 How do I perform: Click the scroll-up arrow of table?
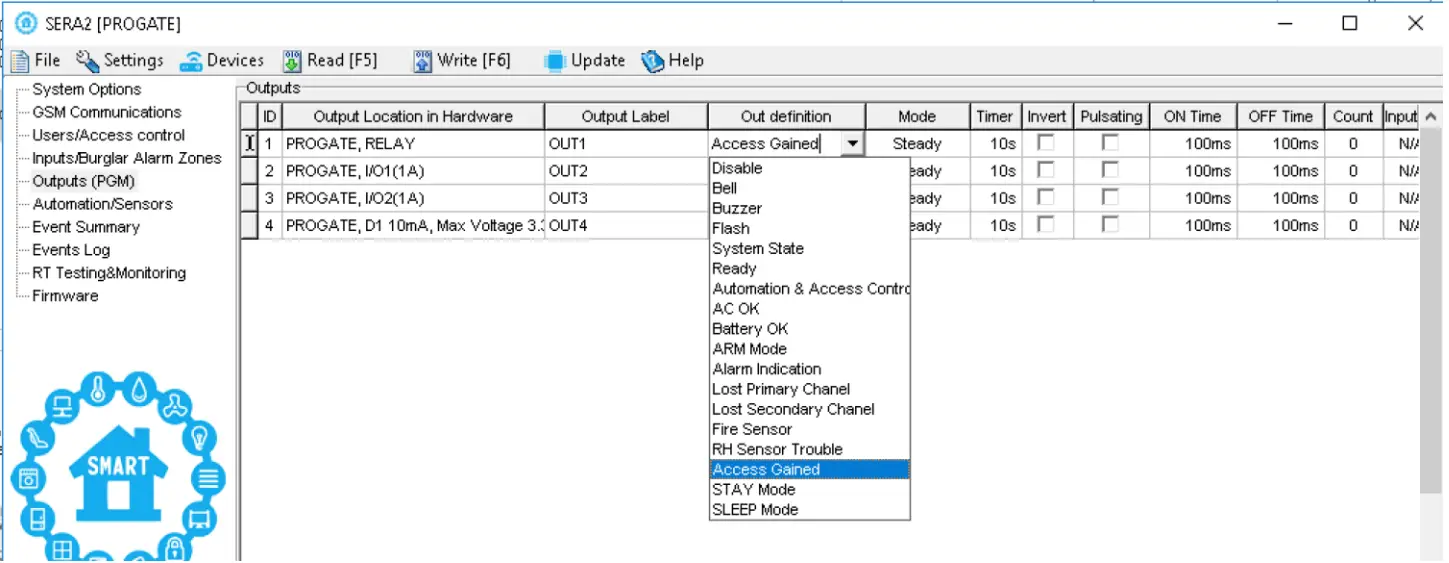pos(1431,117)
